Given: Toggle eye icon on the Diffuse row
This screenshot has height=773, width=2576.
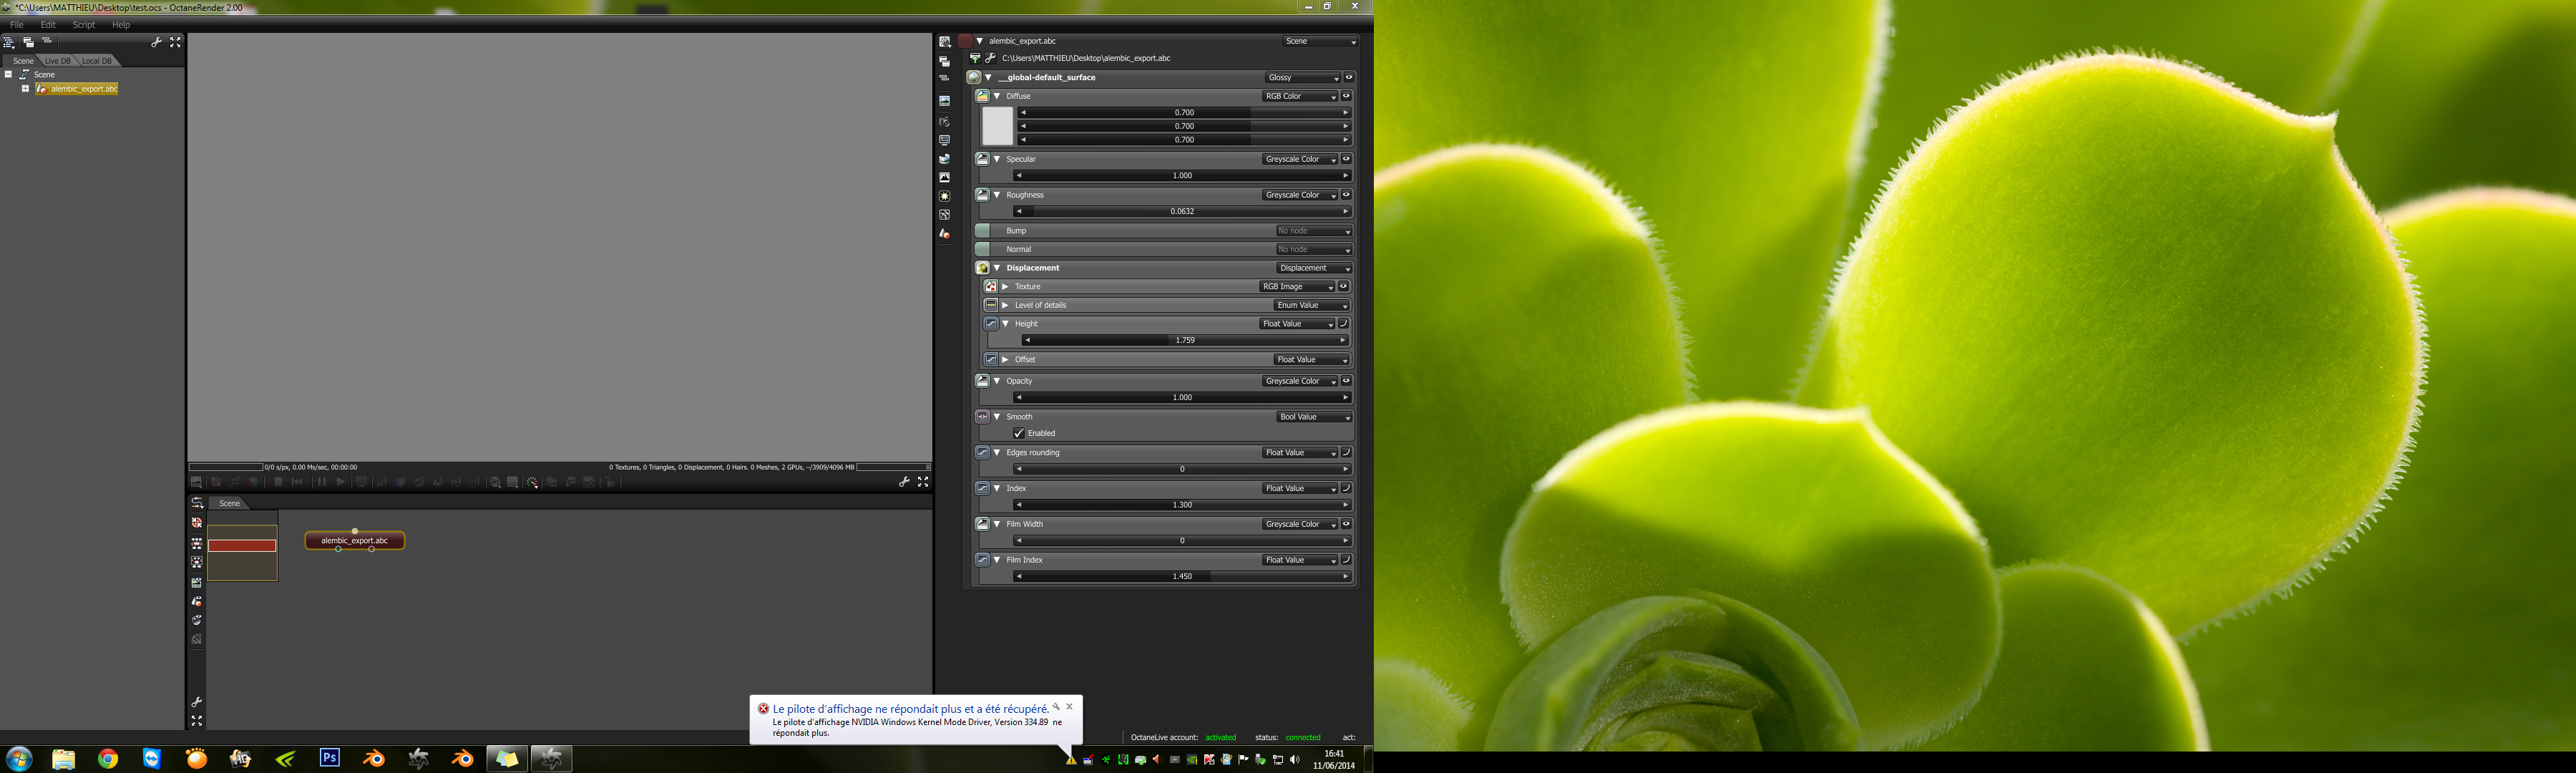Looking at the screenshot, I should [1346, 96].
